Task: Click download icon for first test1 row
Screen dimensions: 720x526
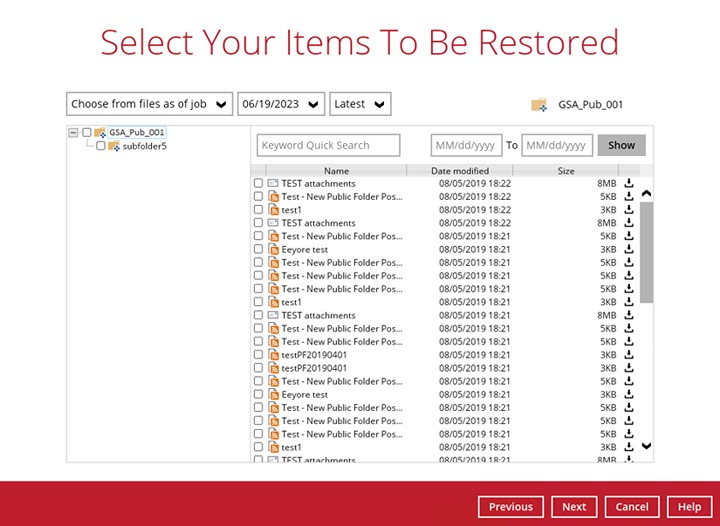Action: [x=629, y=210]
